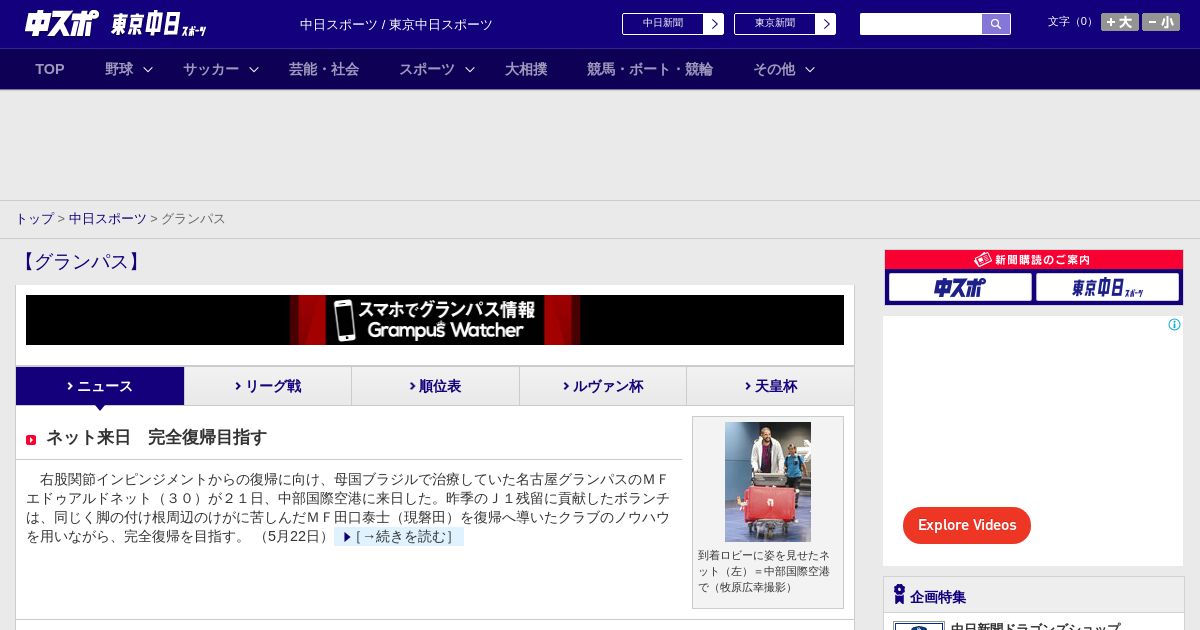Click the red bullet icon beside the headline
Screen dimensions: 1200x630
click(31, 440)
